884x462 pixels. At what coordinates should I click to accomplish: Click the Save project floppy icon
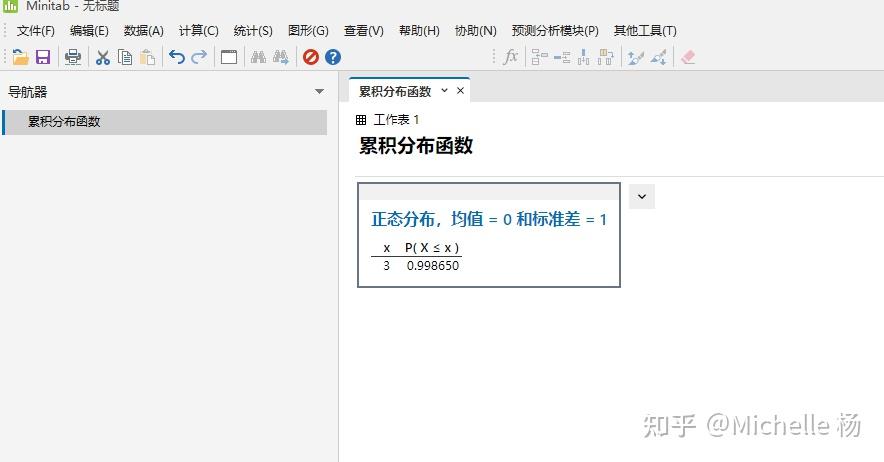43,57
